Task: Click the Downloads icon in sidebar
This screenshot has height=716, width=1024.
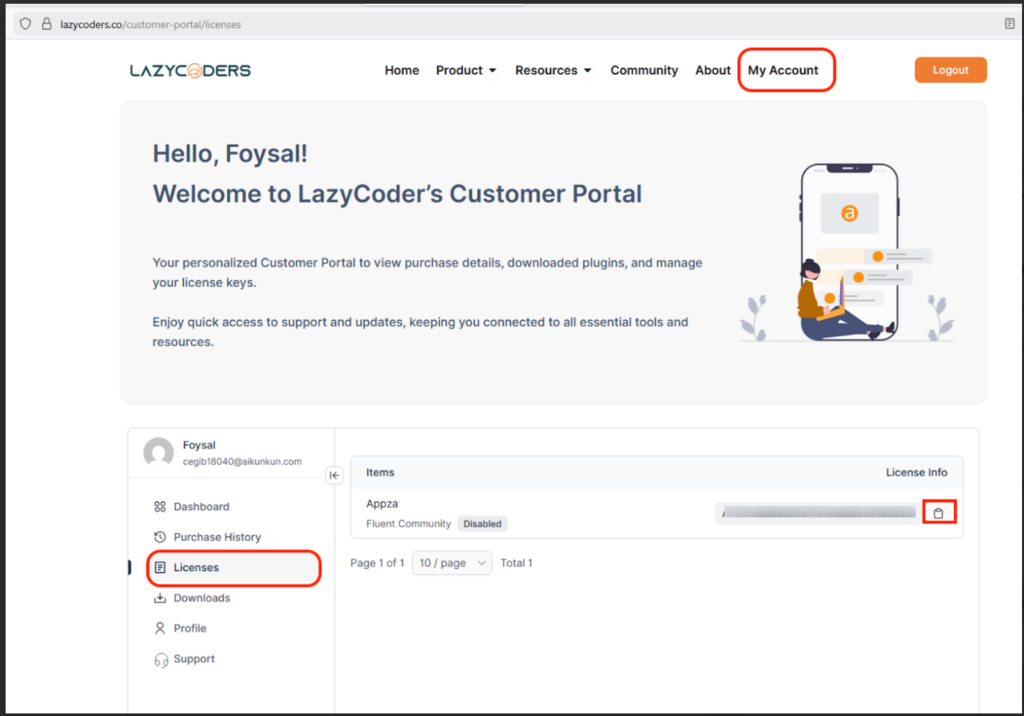Action: (160, 598)
